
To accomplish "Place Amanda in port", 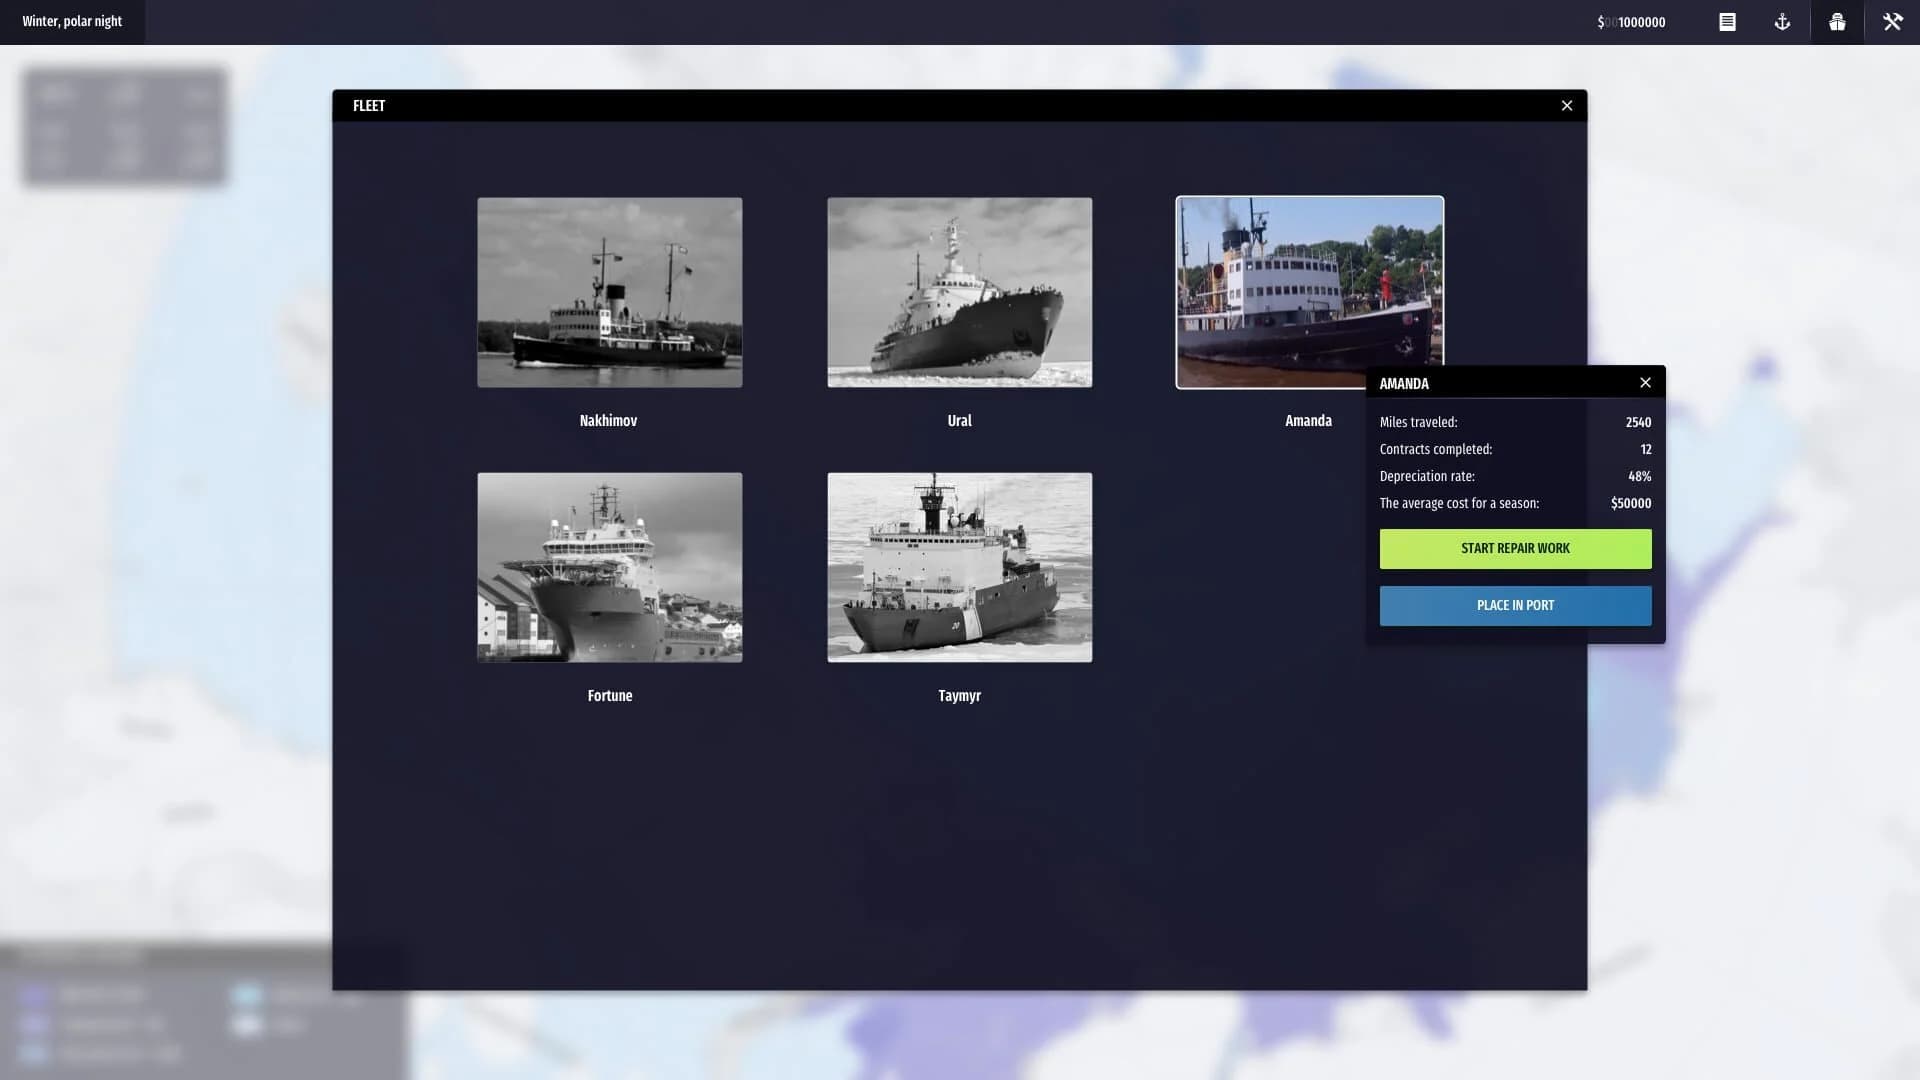I will click(x=1515, y=605).
